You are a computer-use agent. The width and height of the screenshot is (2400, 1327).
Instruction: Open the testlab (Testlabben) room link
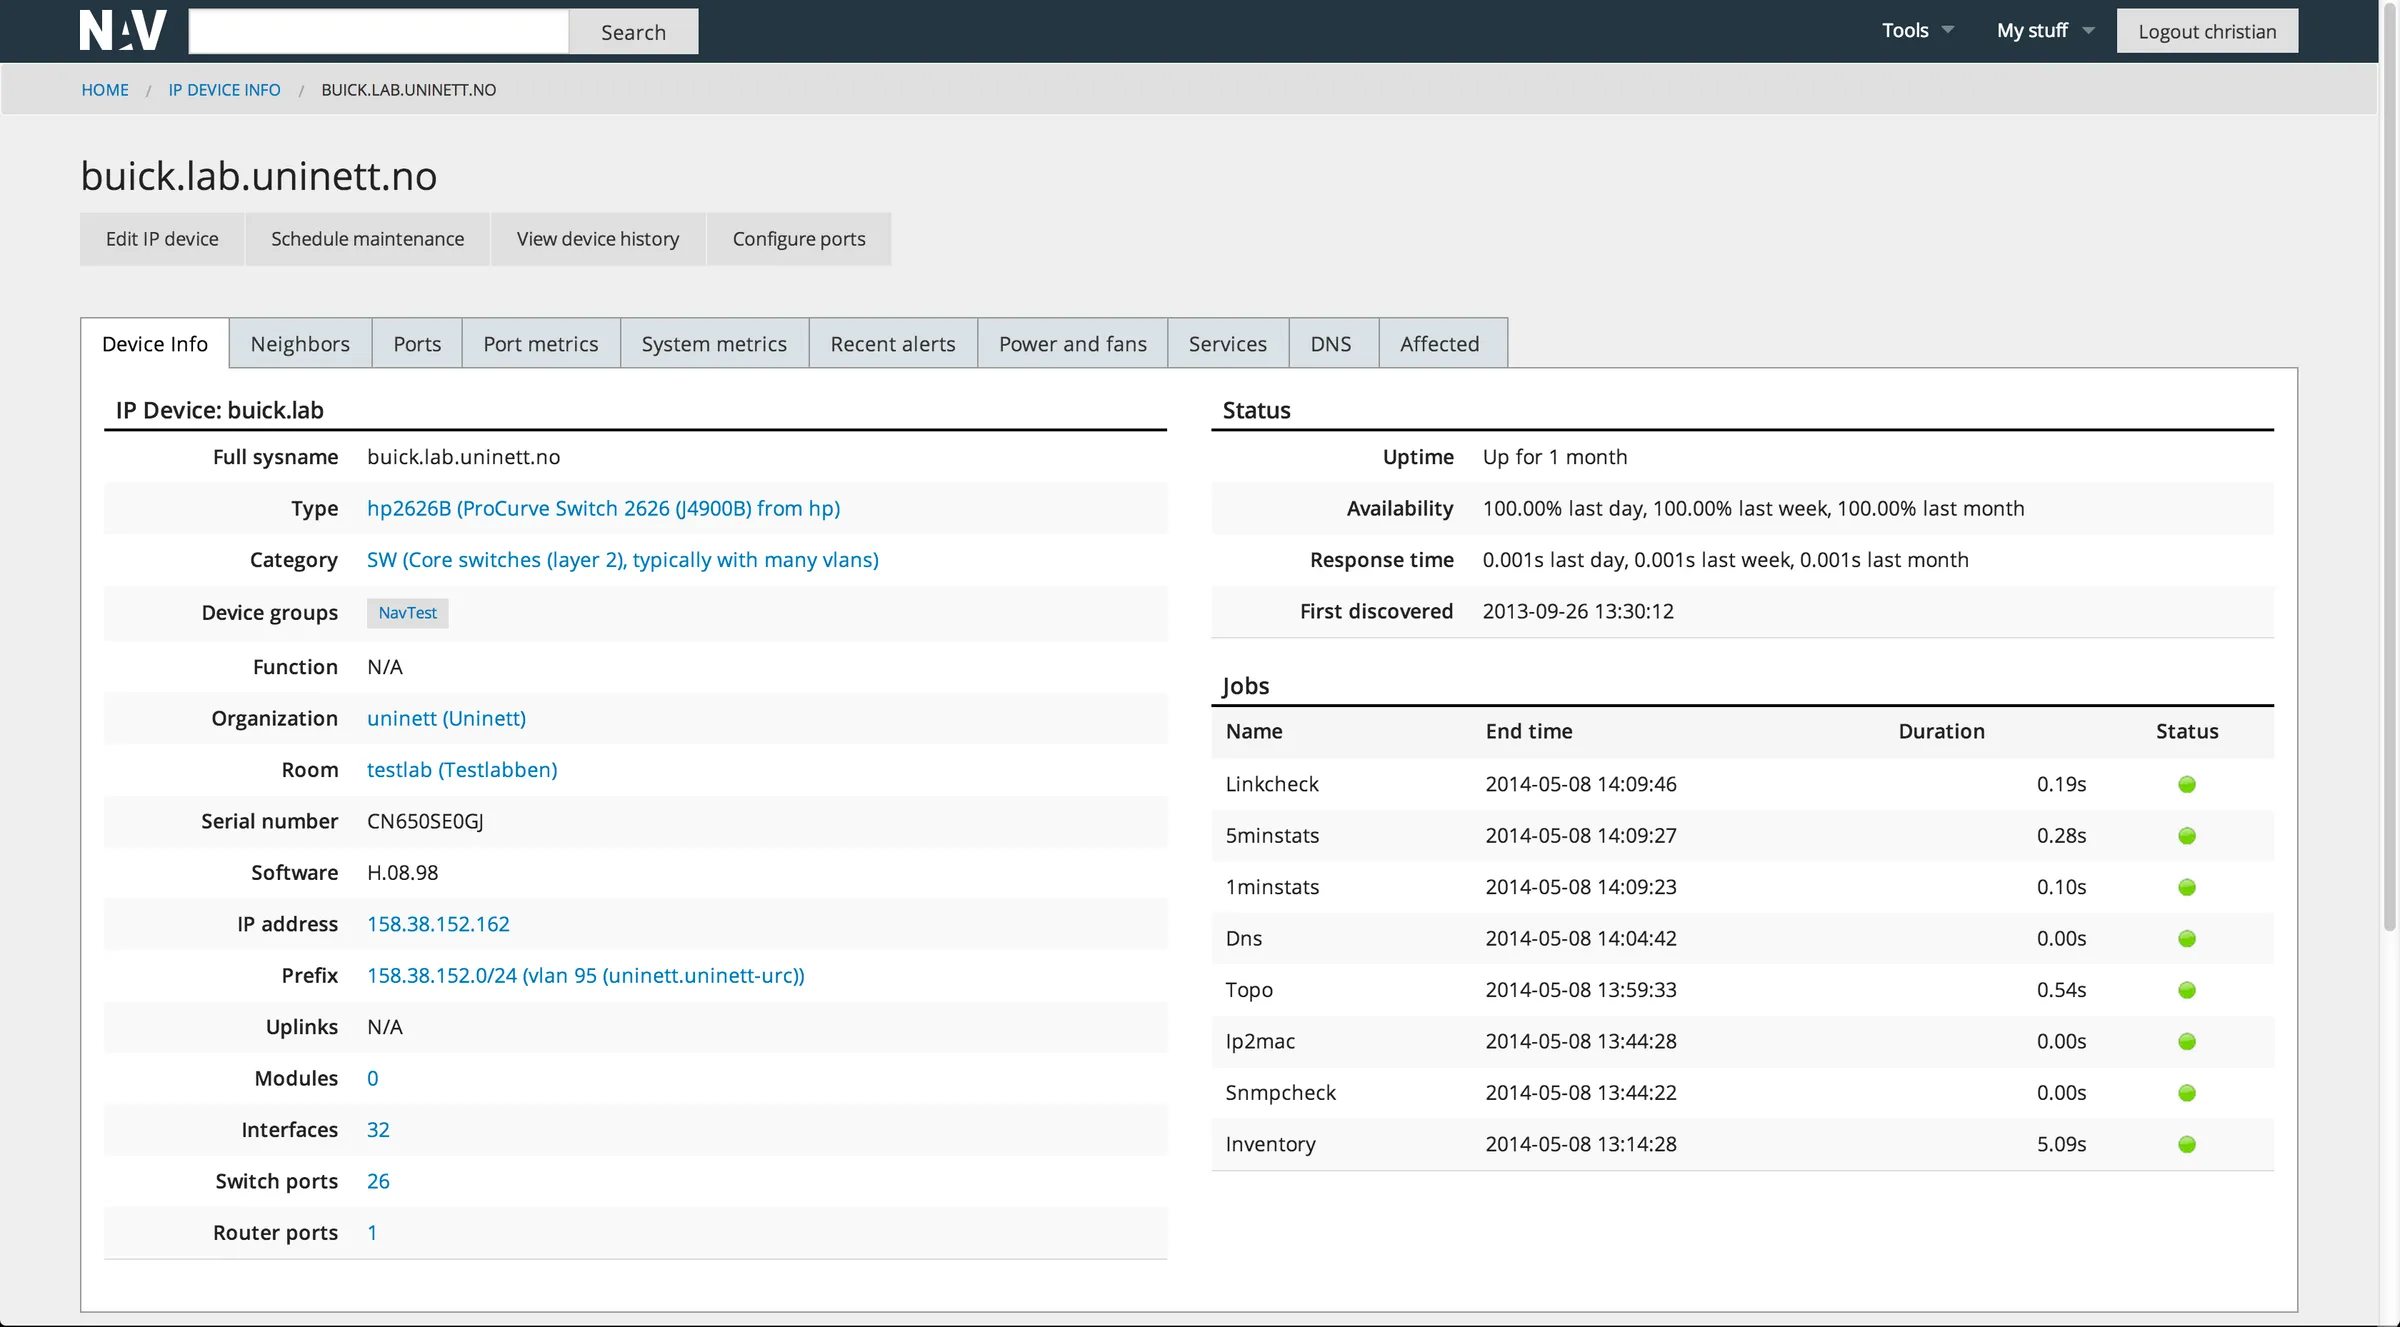(x=461, y=769)
